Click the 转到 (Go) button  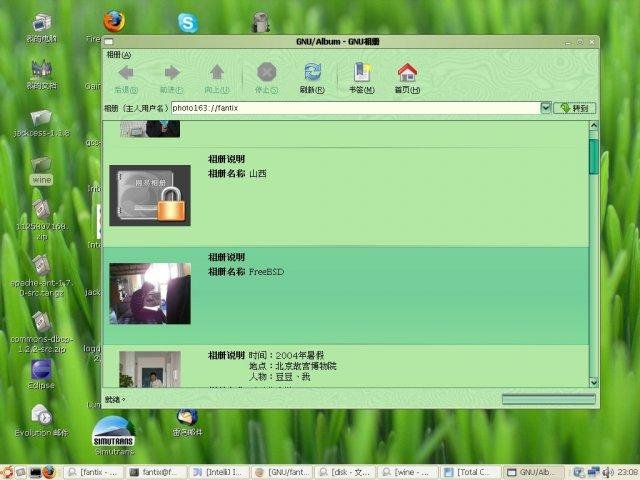coord(574,108)
